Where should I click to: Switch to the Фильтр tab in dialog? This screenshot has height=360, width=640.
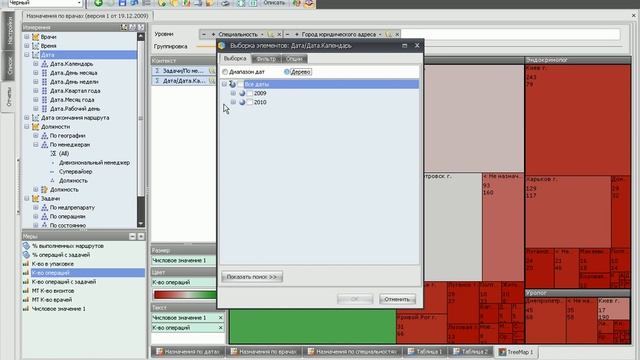click(266, 59)
